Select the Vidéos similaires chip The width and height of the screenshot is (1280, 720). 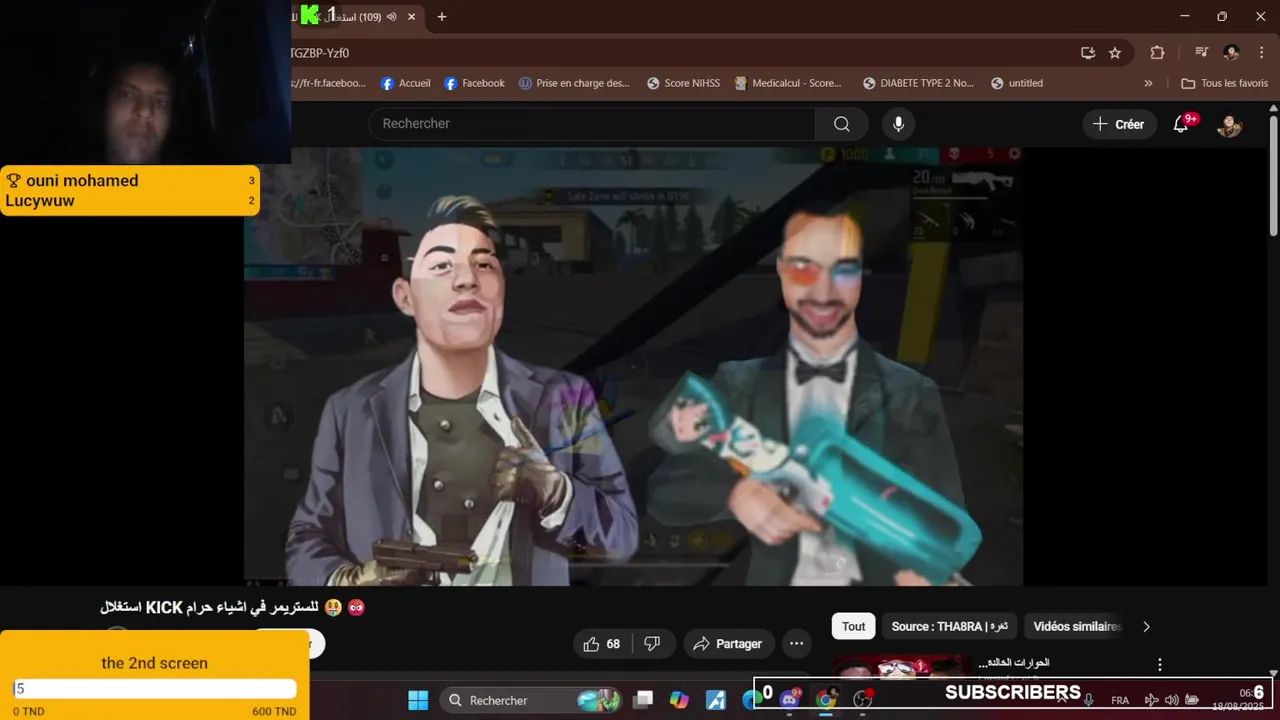pos(1076,627)
